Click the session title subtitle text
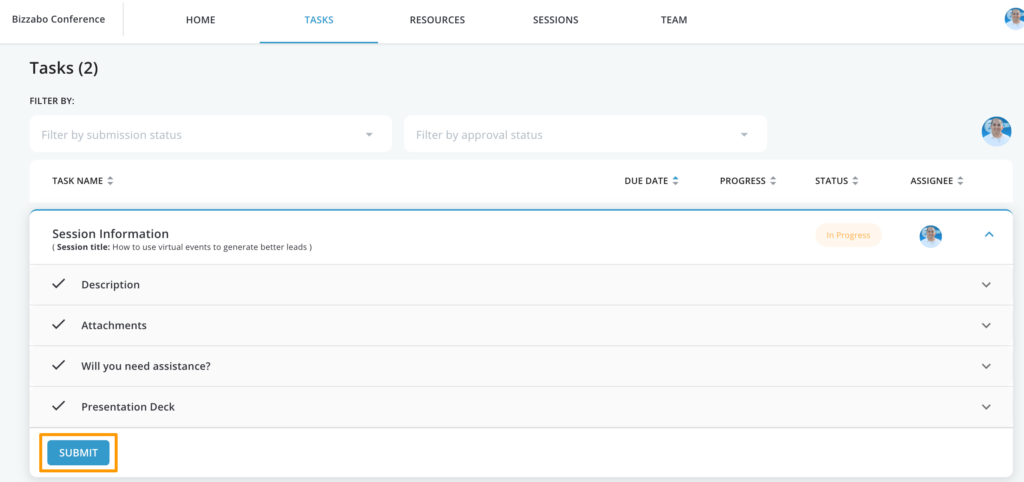 point(182,248)
